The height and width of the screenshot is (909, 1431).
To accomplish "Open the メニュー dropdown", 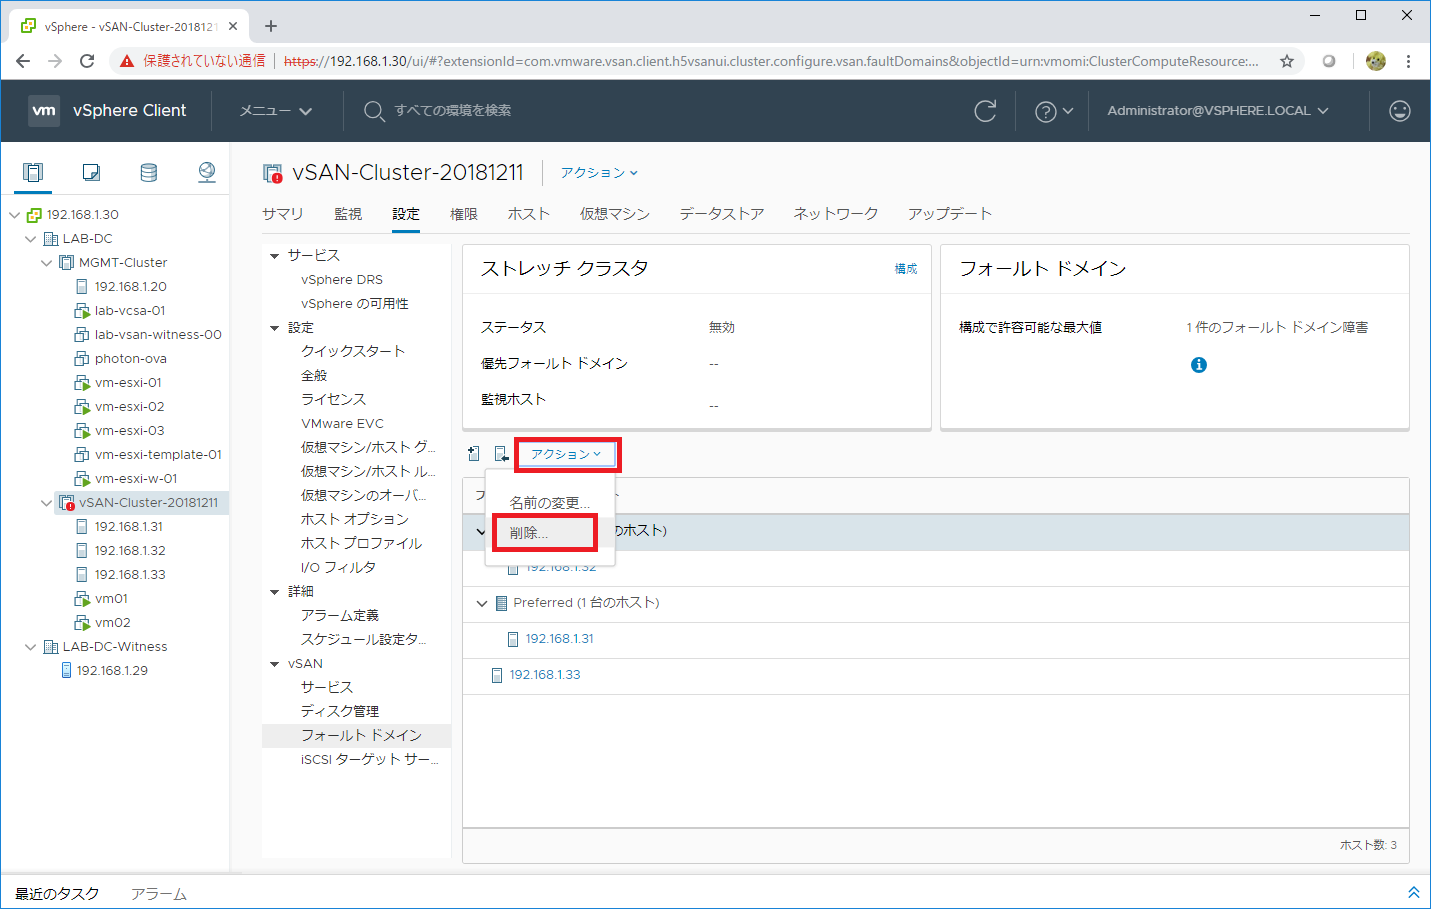I will click(x=276, y=111).
